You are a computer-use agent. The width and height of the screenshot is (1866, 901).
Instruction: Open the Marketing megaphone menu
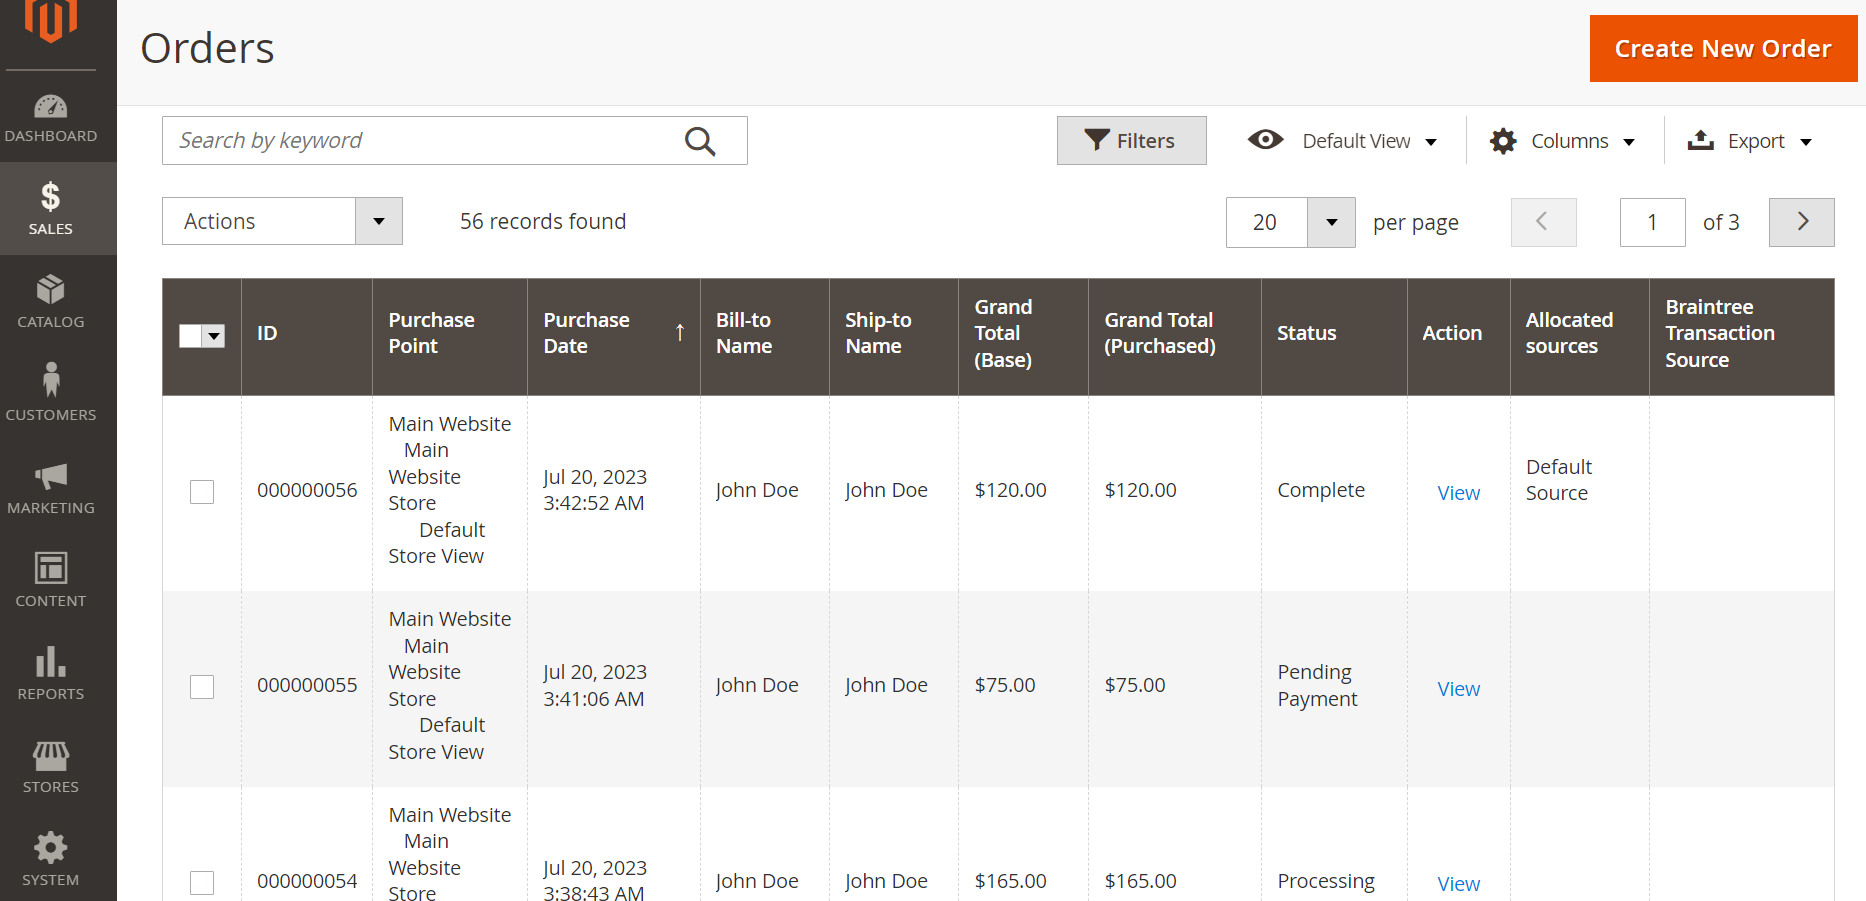point(51,487)
